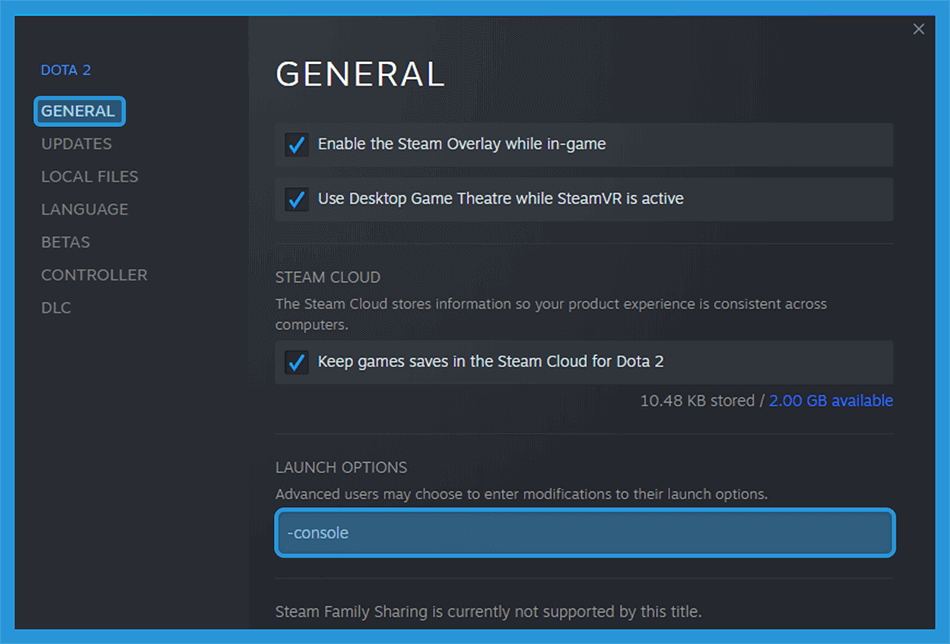Open the 2.00 GB available link
Viewport: 950px width, 644px height.
831,400
